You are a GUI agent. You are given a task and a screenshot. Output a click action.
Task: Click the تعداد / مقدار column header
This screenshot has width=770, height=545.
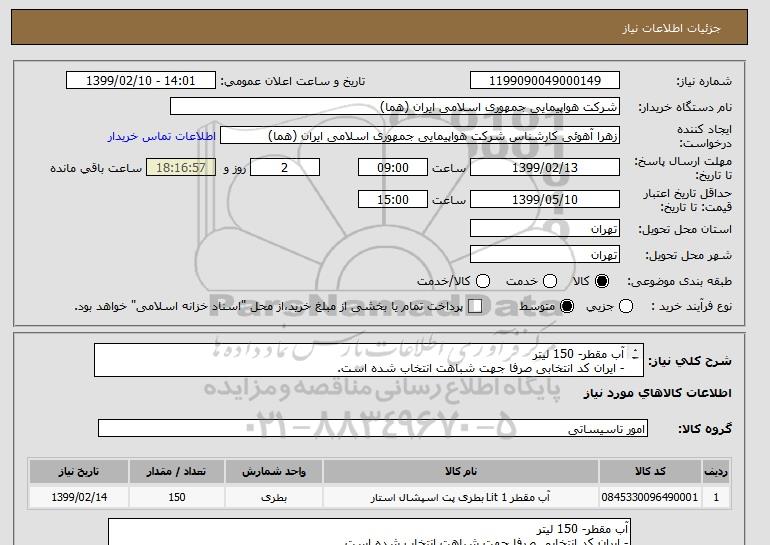tap(177, 471)
